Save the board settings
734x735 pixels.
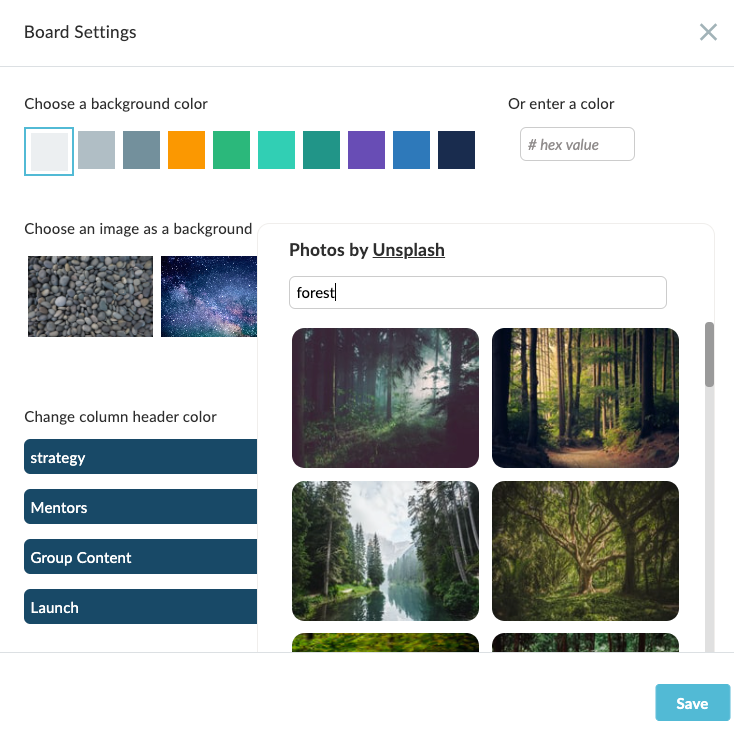click(x=692, y=703)
